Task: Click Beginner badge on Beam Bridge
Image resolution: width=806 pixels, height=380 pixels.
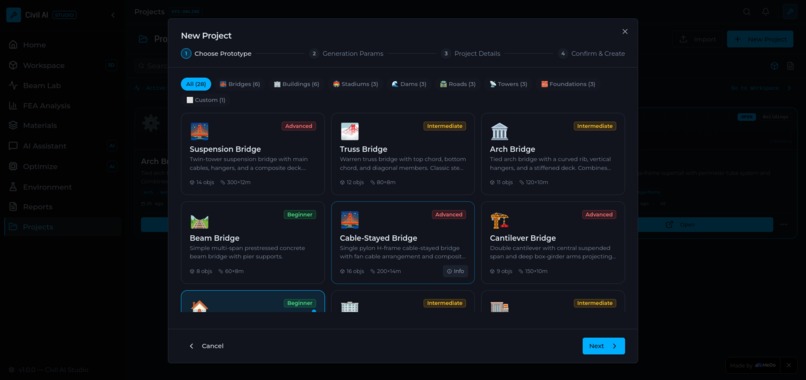Action: tap(300, 214)
